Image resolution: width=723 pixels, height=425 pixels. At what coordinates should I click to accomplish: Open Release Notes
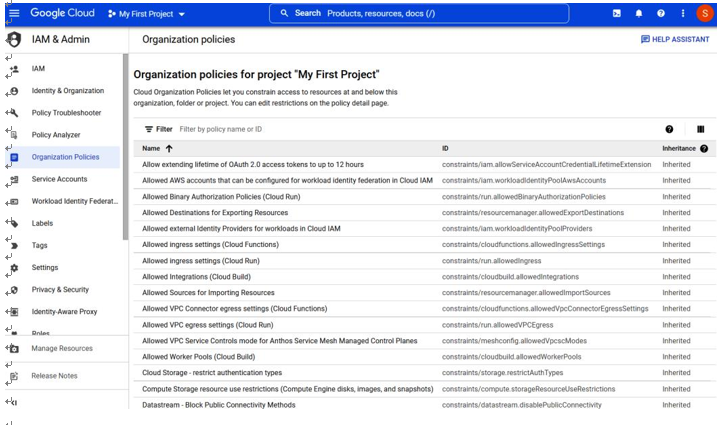pyautogui.click(x=54, y=376)
